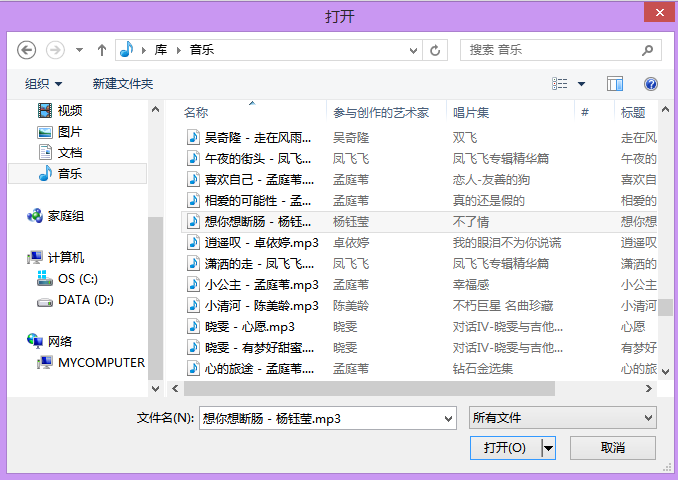Expand the address bar history dropdown
This screenshot has height=480, width=678.
coord(413,51)
